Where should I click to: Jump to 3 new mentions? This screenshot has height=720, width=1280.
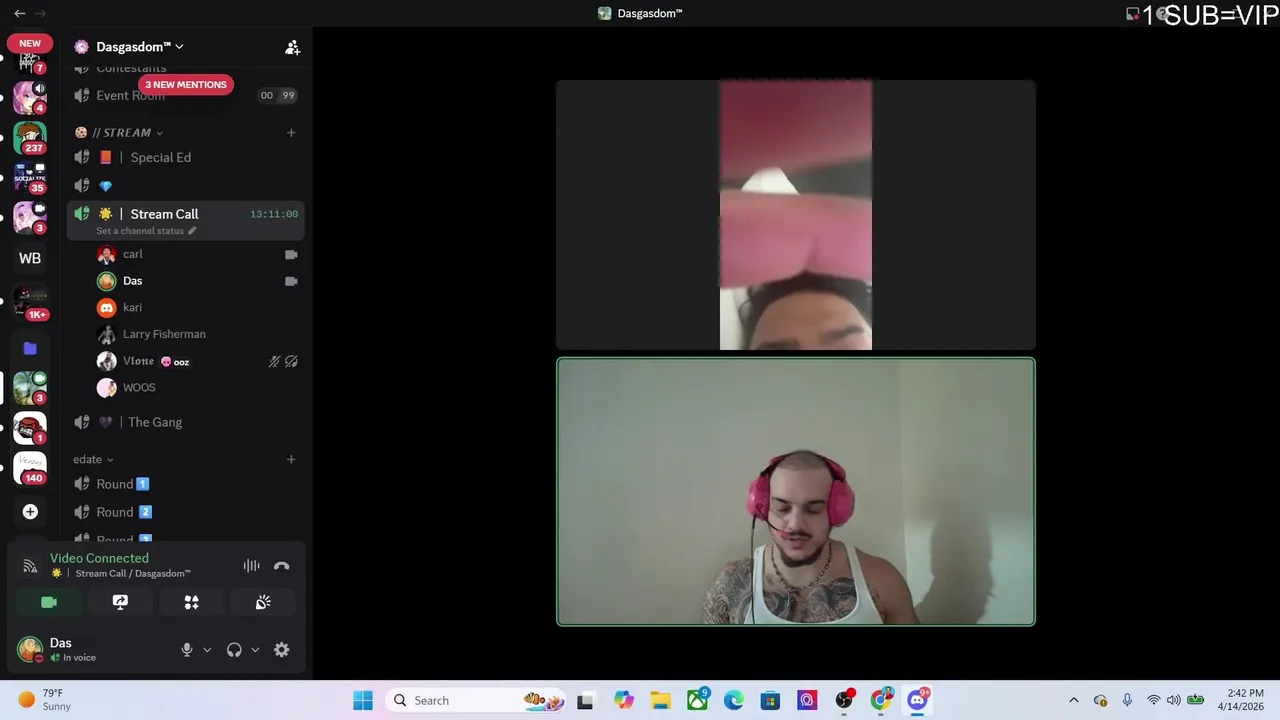[x=186, y=85]
